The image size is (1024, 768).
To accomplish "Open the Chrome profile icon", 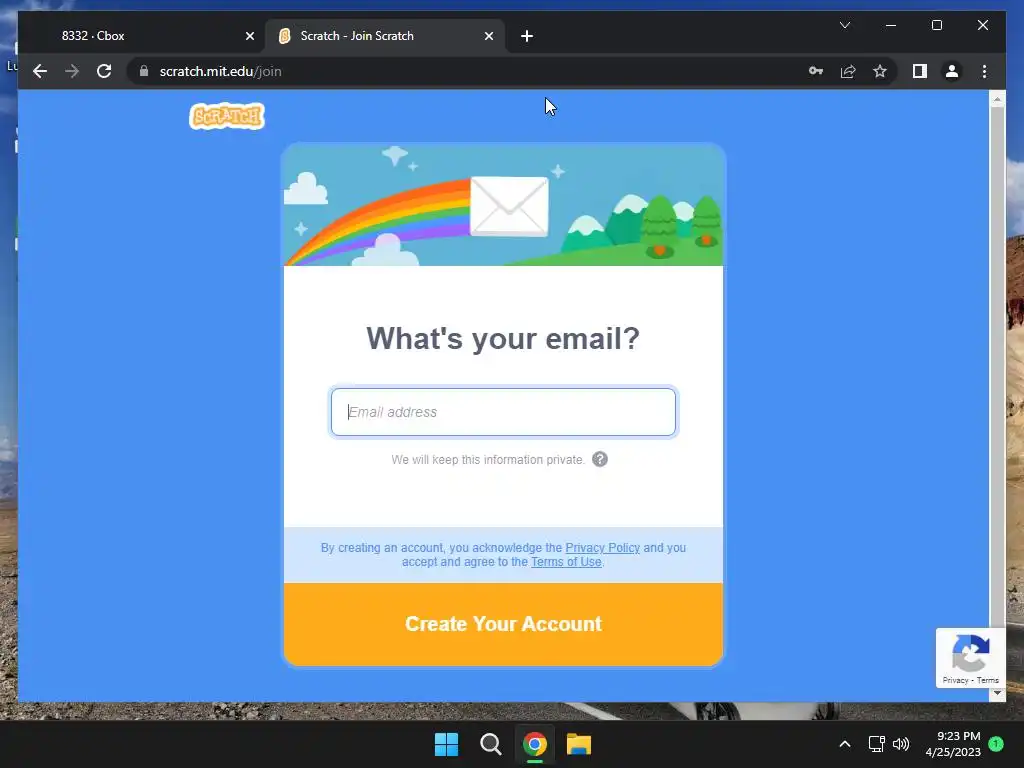I will [x=952, y=71].
